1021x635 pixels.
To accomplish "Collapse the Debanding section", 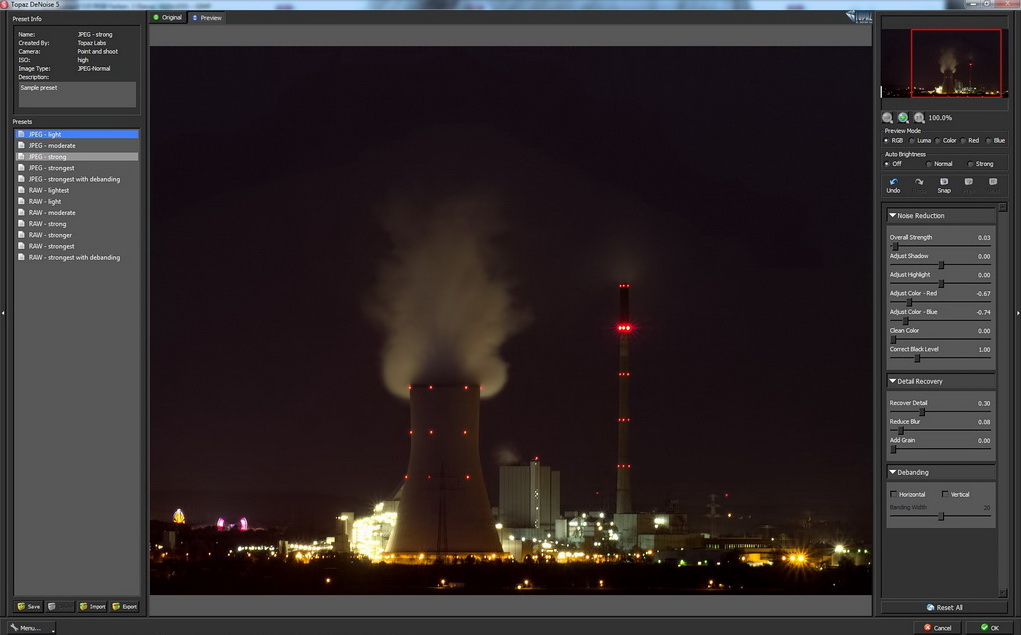I will (893, 472).
